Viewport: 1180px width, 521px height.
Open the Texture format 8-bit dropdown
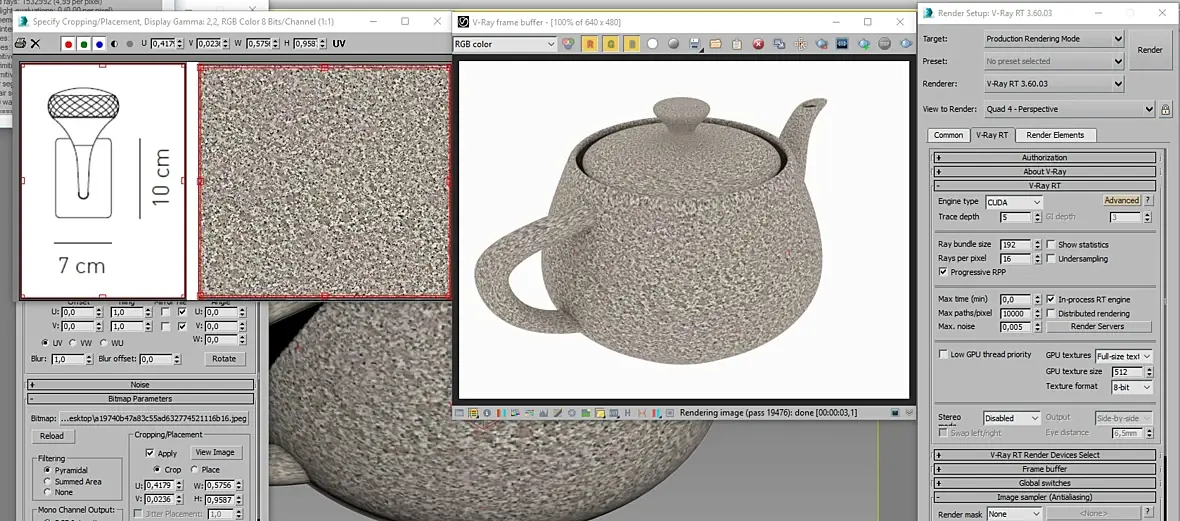click(1132, 387)
